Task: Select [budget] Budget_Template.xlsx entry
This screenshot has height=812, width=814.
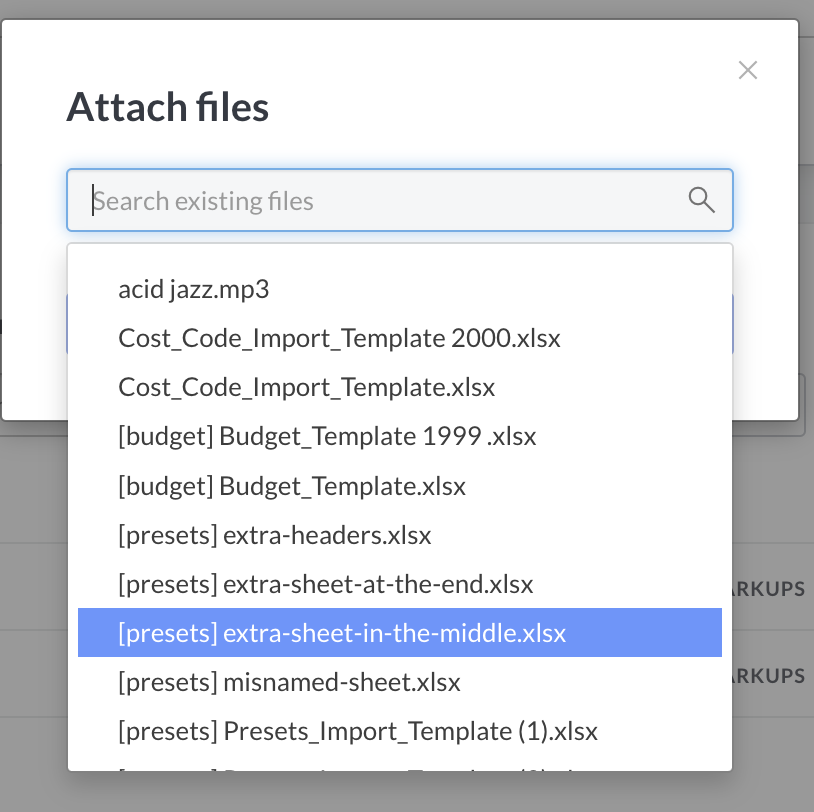Action: pyautogui.click(x=292, y=486)
